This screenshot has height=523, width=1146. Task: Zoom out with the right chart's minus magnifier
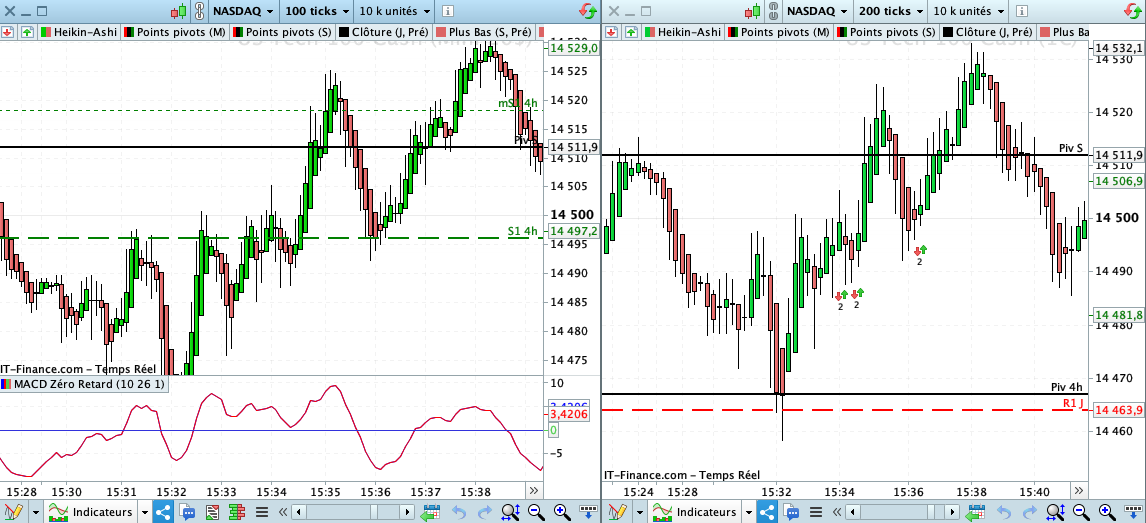pyautogui.click(x=1082, y=512)
